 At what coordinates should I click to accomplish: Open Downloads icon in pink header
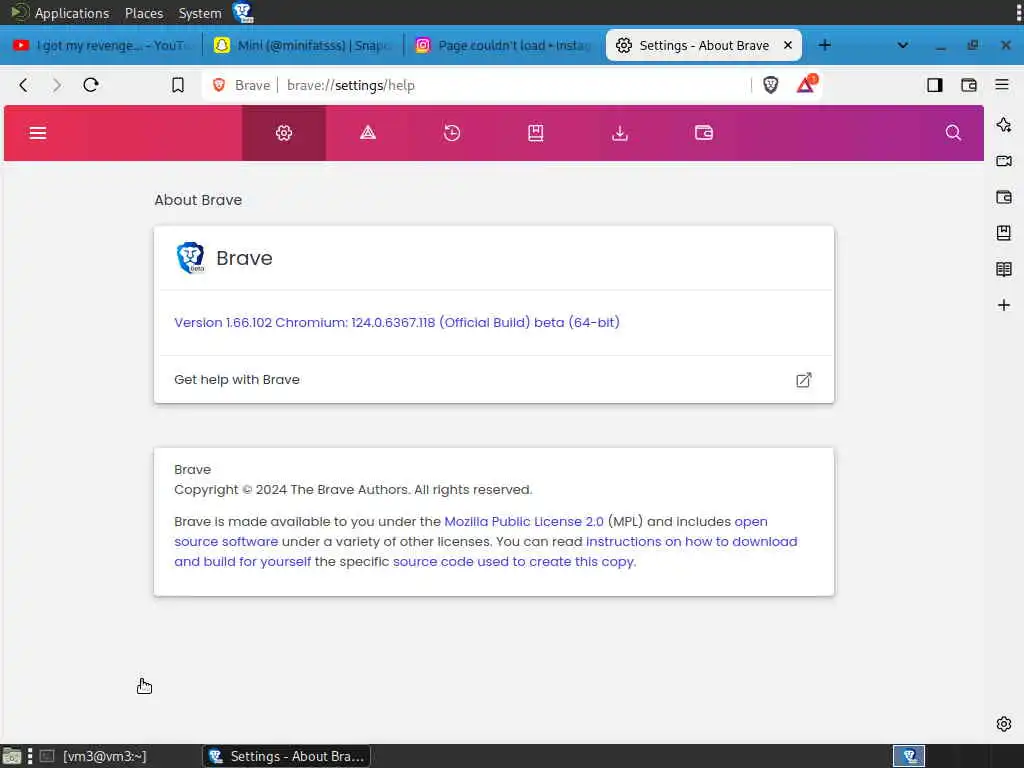point(620,133)
